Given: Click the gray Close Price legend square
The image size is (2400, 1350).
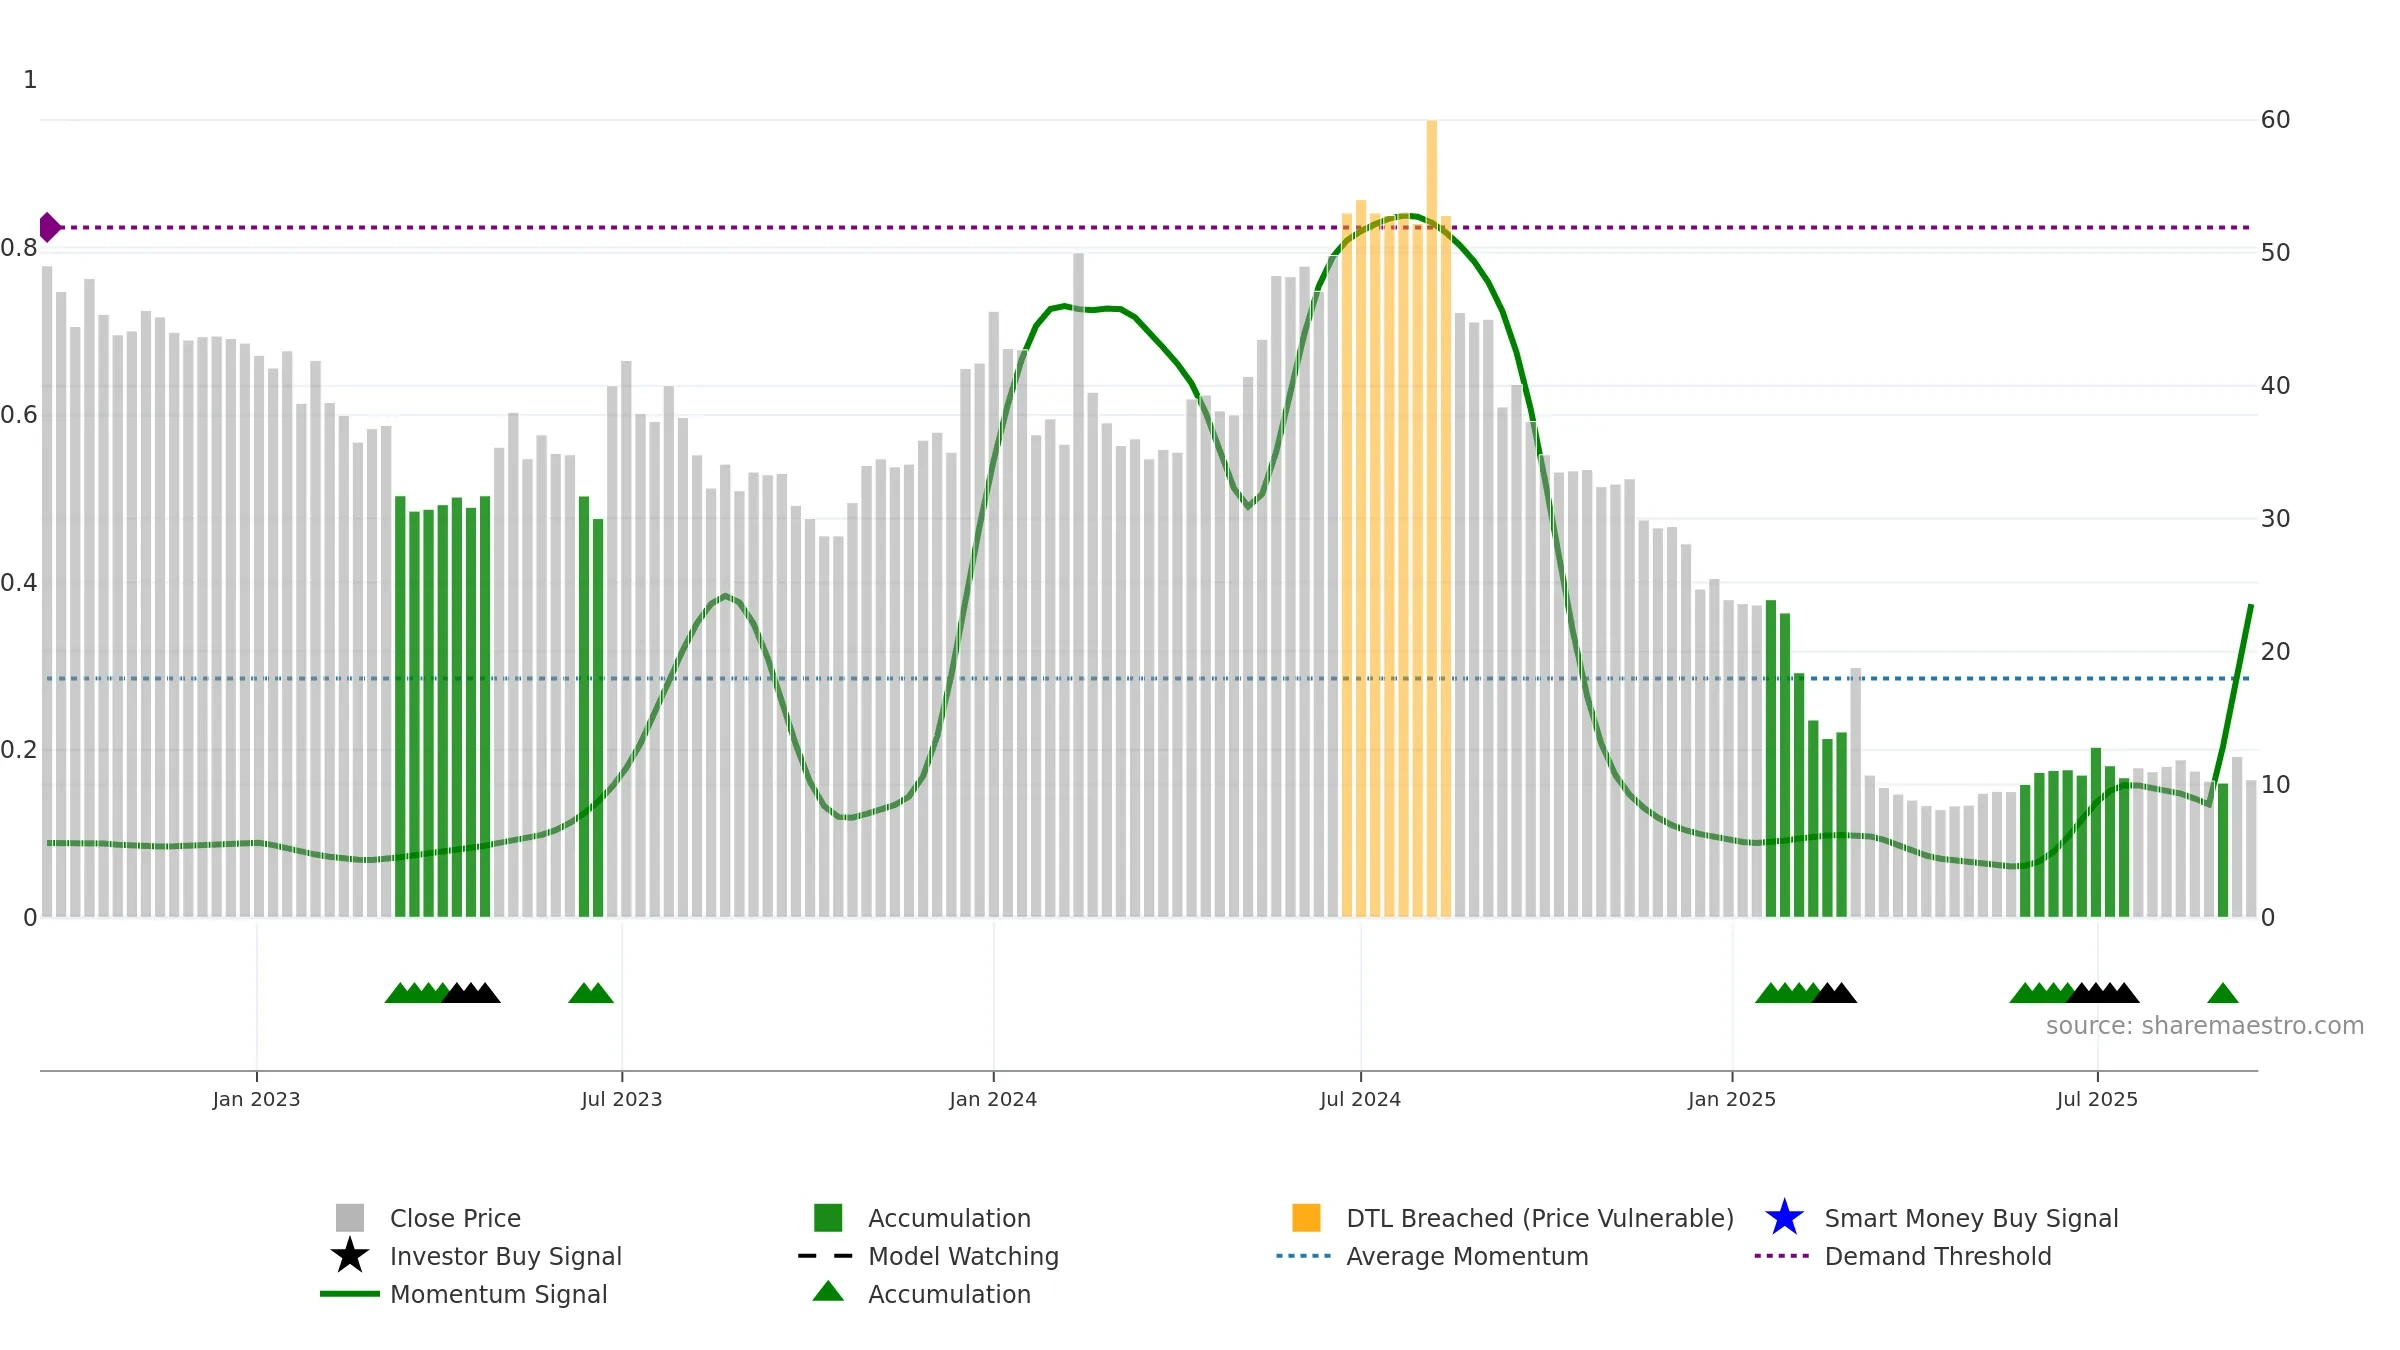Looking at the screenshot, I should pyautogui.click(x=350, y=1217).
